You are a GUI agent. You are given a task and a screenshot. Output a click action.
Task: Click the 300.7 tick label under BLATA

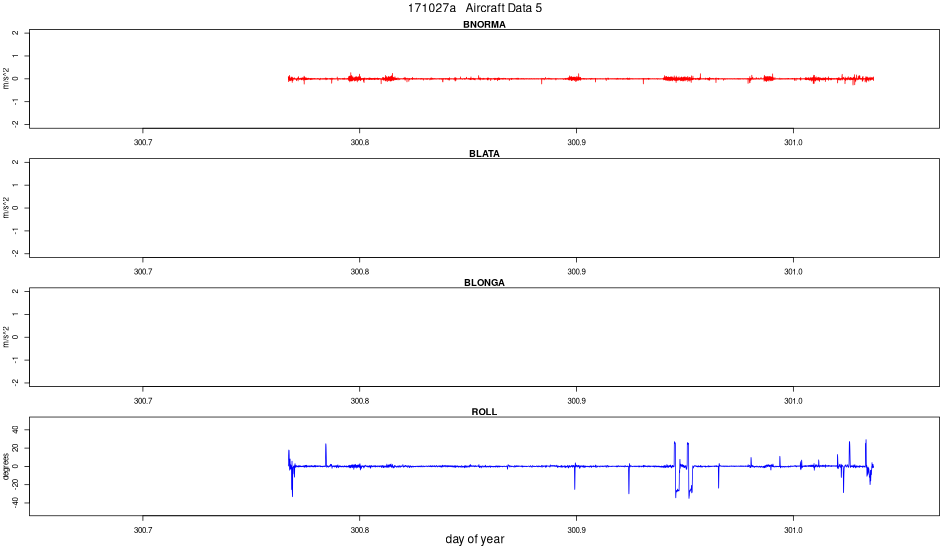pyautogui.click(x=143, y=271)
